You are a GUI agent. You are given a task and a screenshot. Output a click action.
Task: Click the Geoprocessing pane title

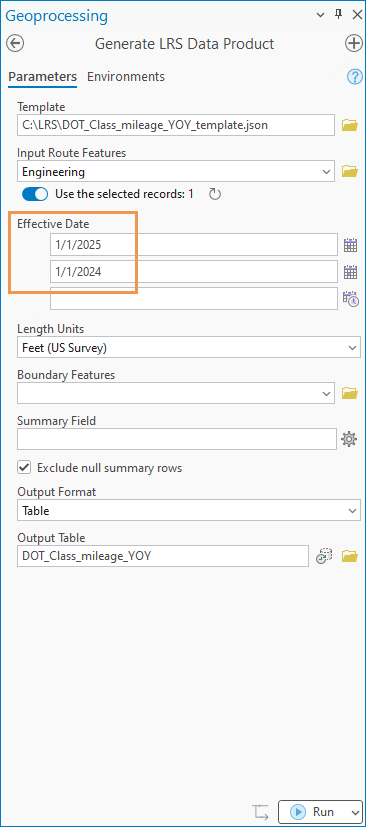coord(56,16)
